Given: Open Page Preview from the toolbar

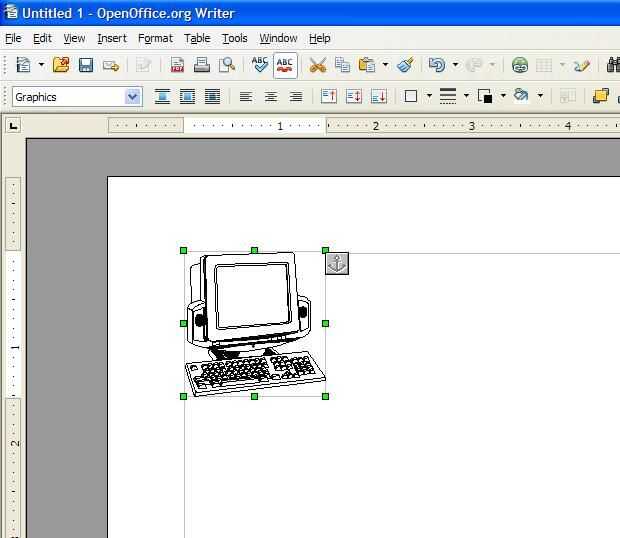Looking at the screenshot, I should click(227, 65).
